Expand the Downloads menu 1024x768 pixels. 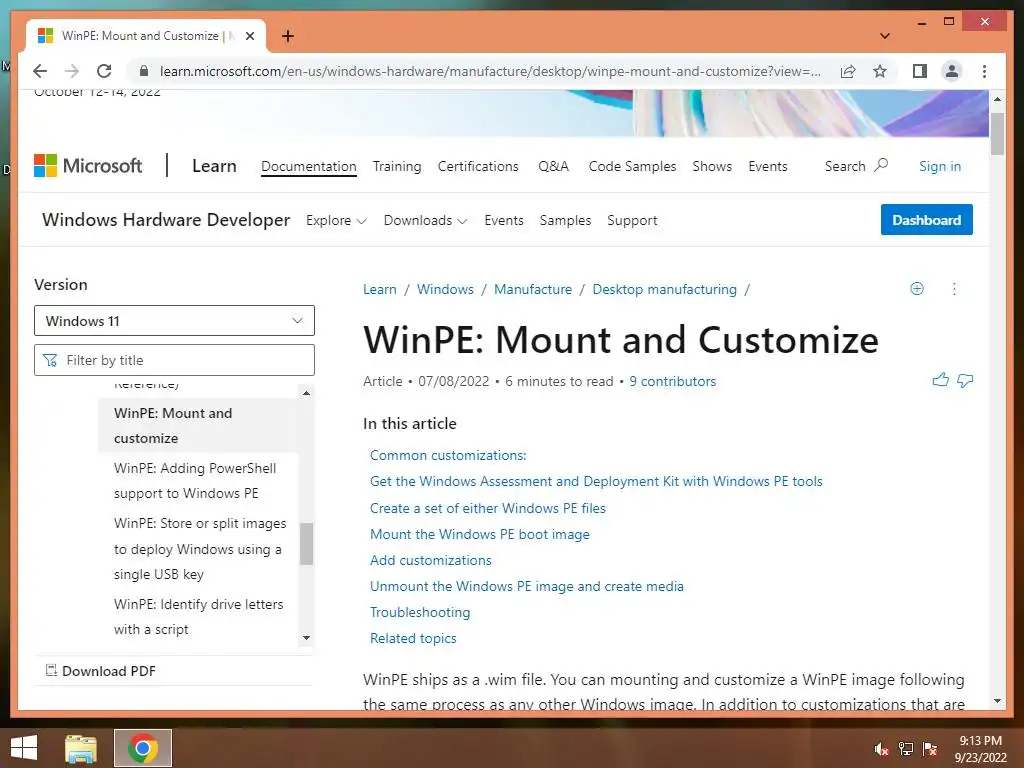tap(425, 221)
